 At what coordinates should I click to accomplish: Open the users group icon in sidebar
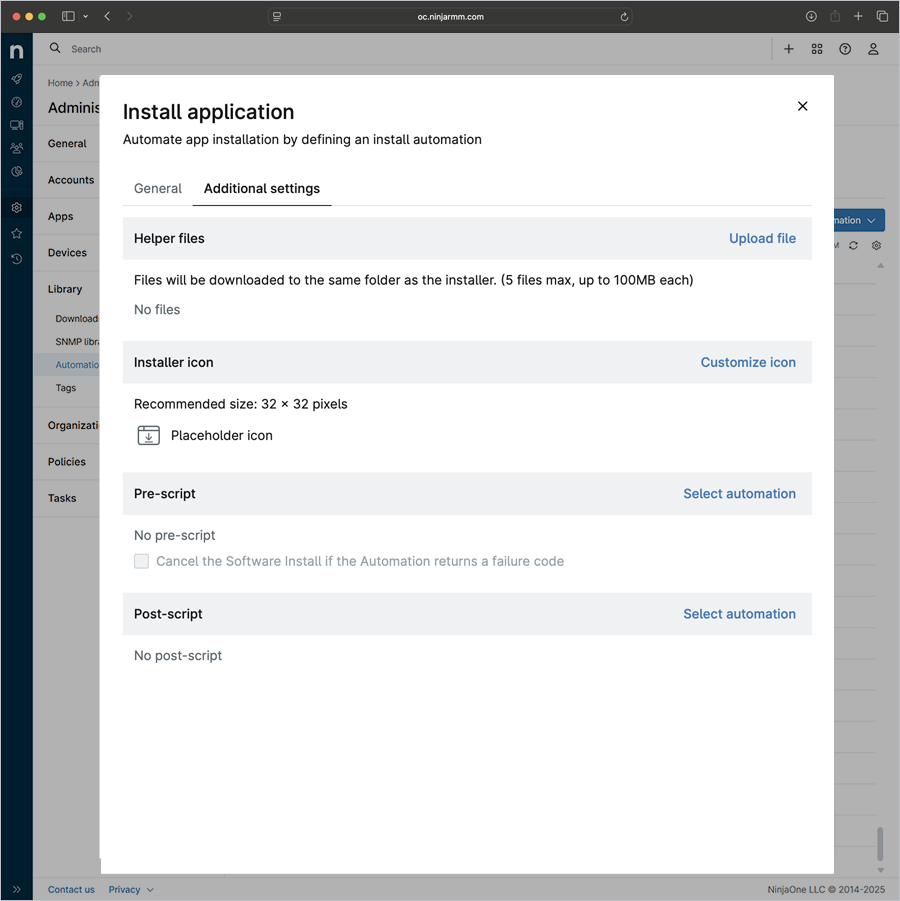[x=17, y=148]
